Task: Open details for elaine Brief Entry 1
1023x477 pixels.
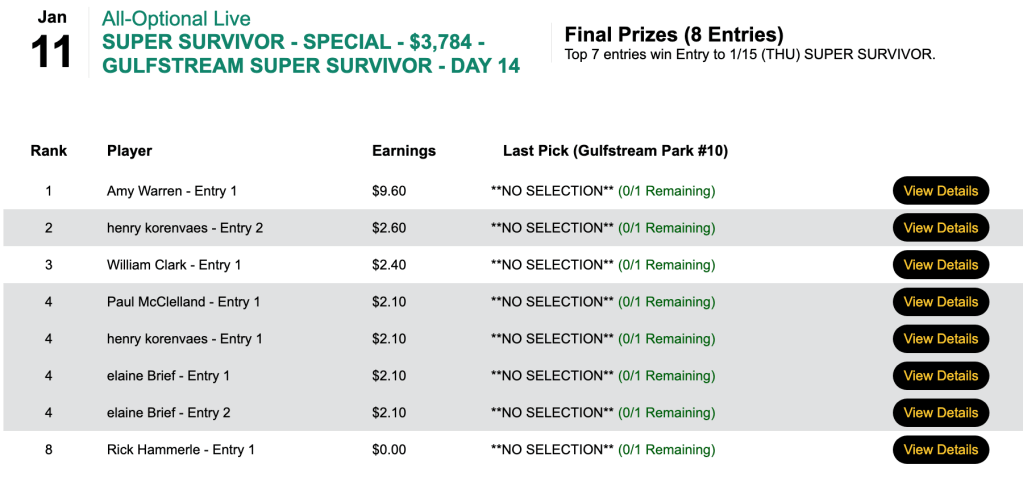Action: pyautogui.click(x=940, y=376)
